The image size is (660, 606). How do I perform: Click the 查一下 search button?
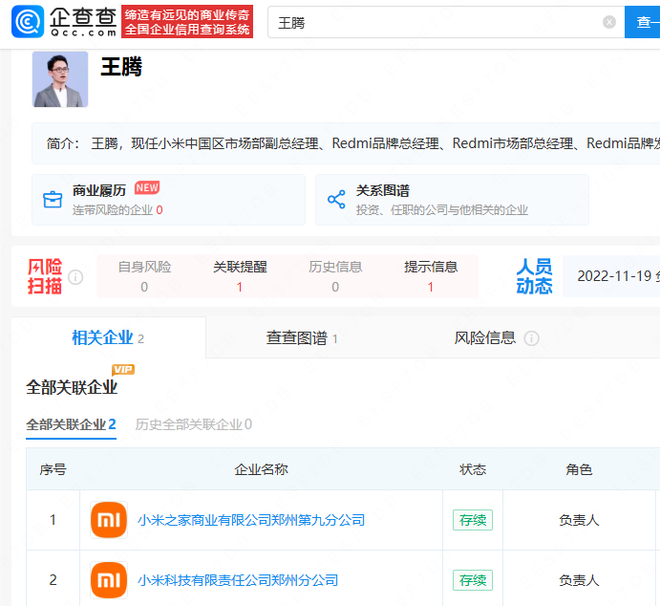(643, 22)
